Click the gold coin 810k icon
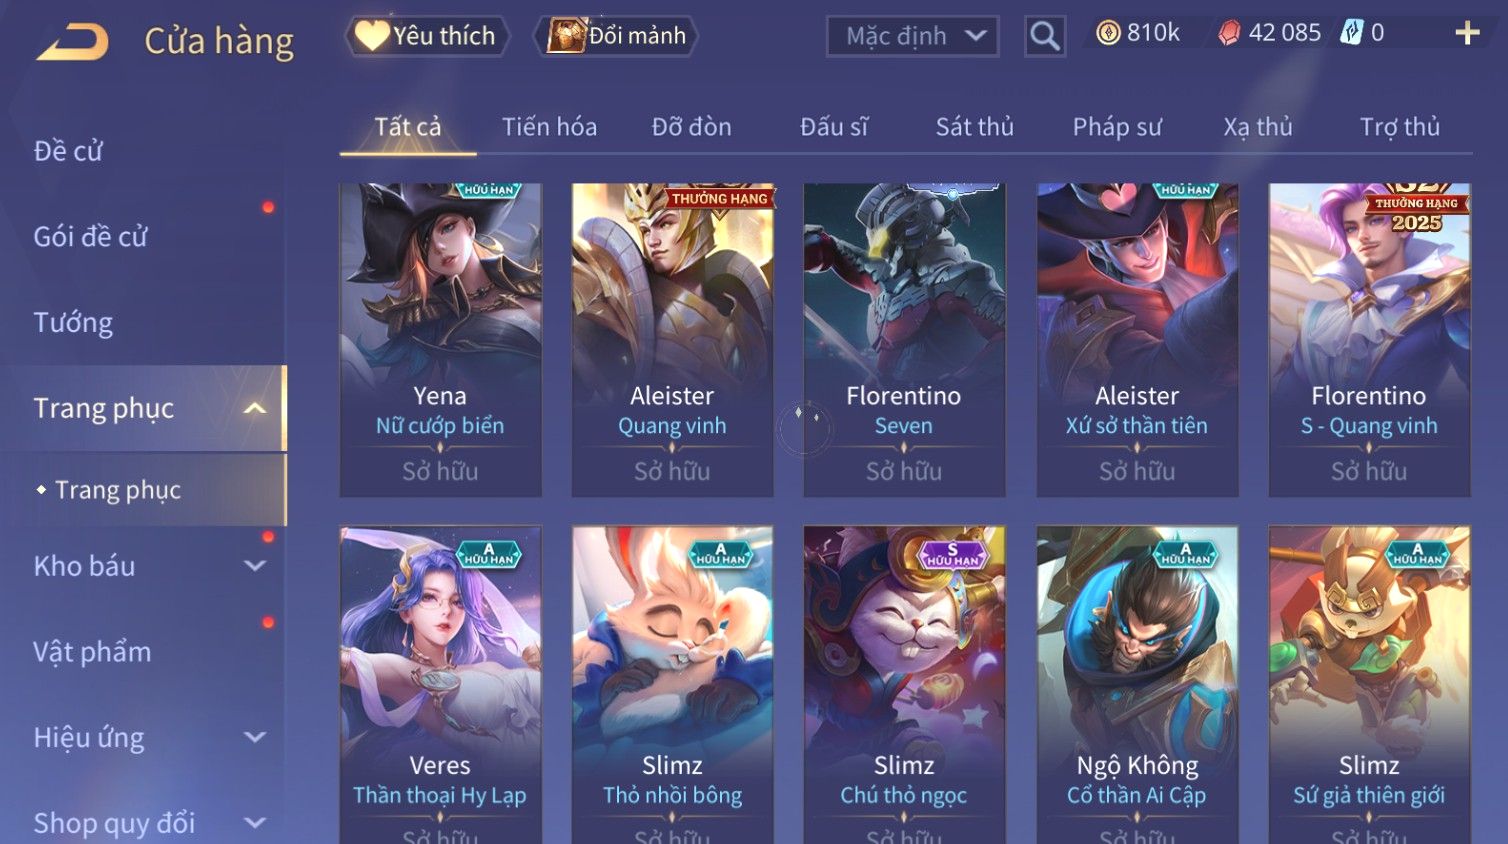The height and width of the screenshot is (844, 1508). click(1108, 33)
